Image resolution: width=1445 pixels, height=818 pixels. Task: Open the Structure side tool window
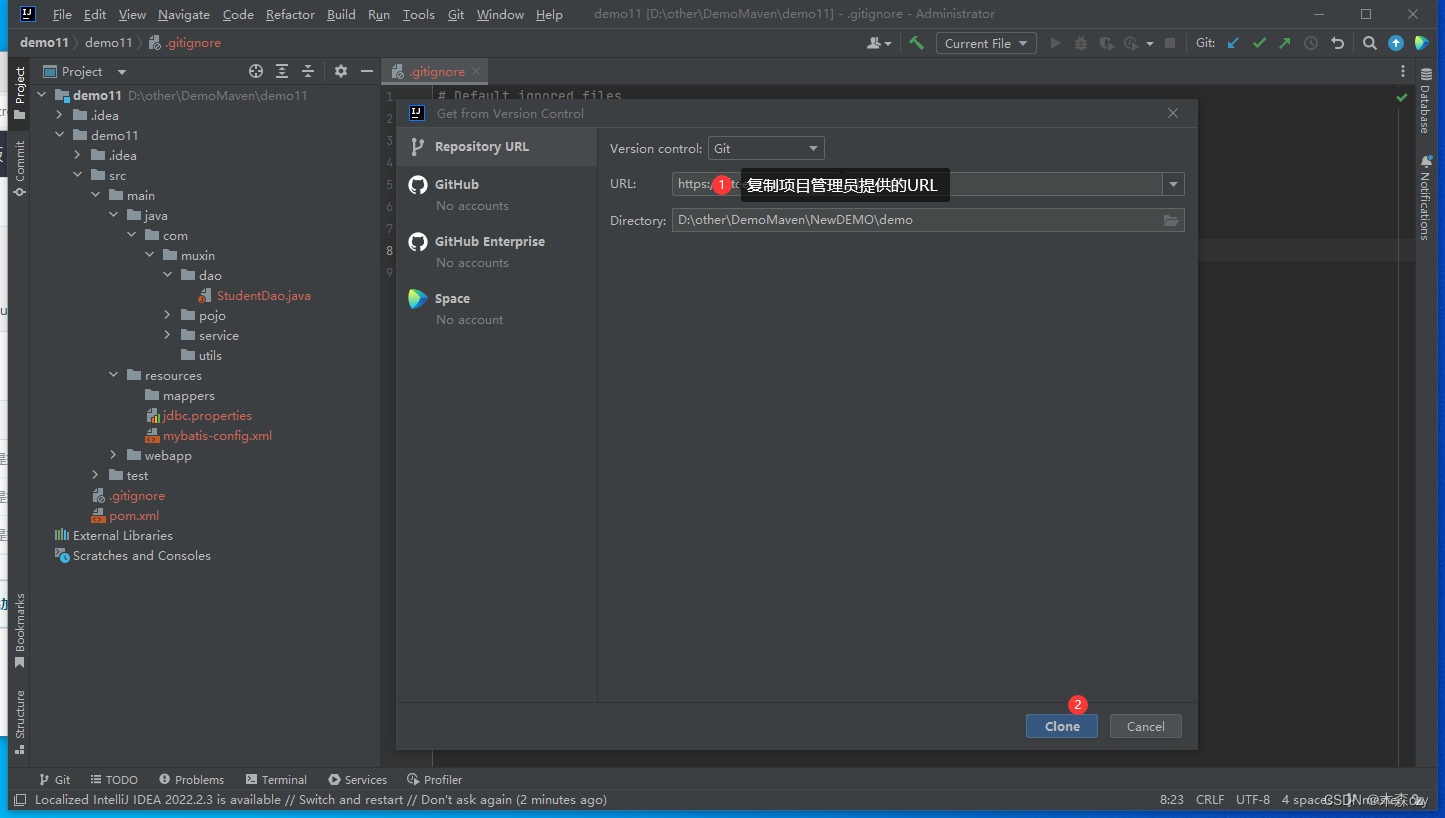tap(19, 722)
